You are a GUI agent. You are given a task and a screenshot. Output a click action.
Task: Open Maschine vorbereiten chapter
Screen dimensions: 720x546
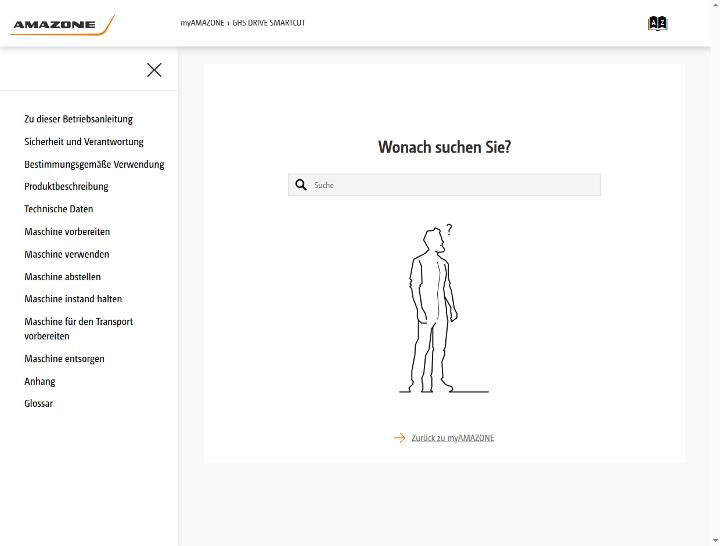(x=67, y=231)
